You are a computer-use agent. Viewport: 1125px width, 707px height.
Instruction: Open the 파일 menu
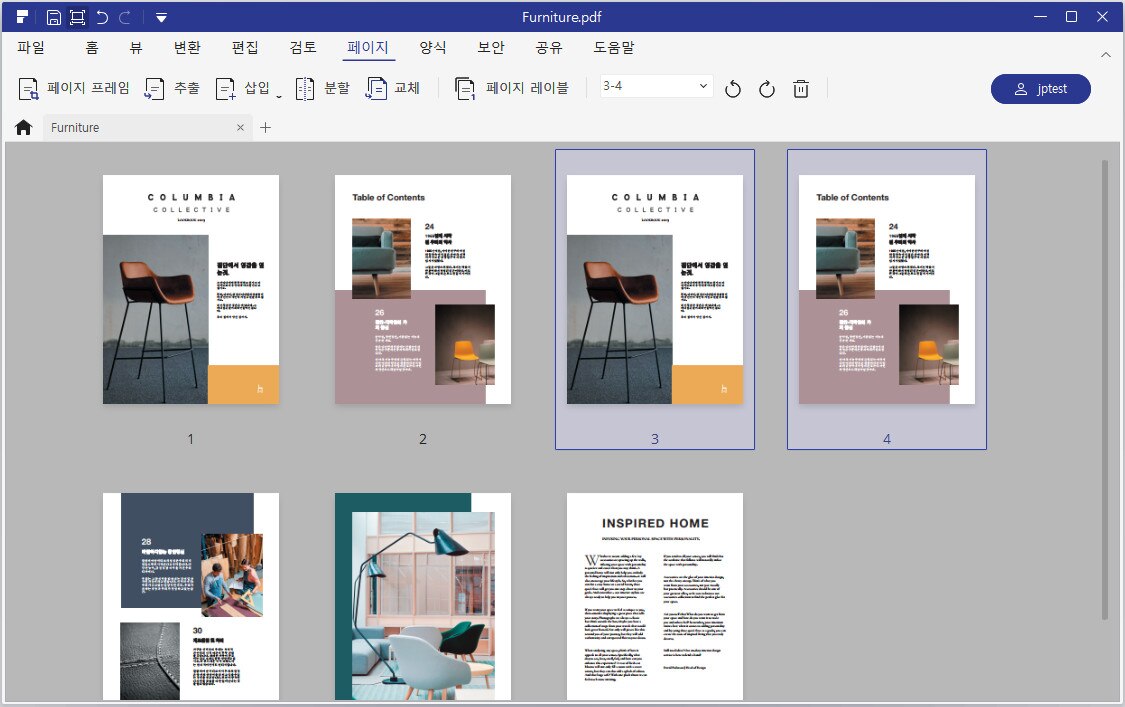click(31, 47)
